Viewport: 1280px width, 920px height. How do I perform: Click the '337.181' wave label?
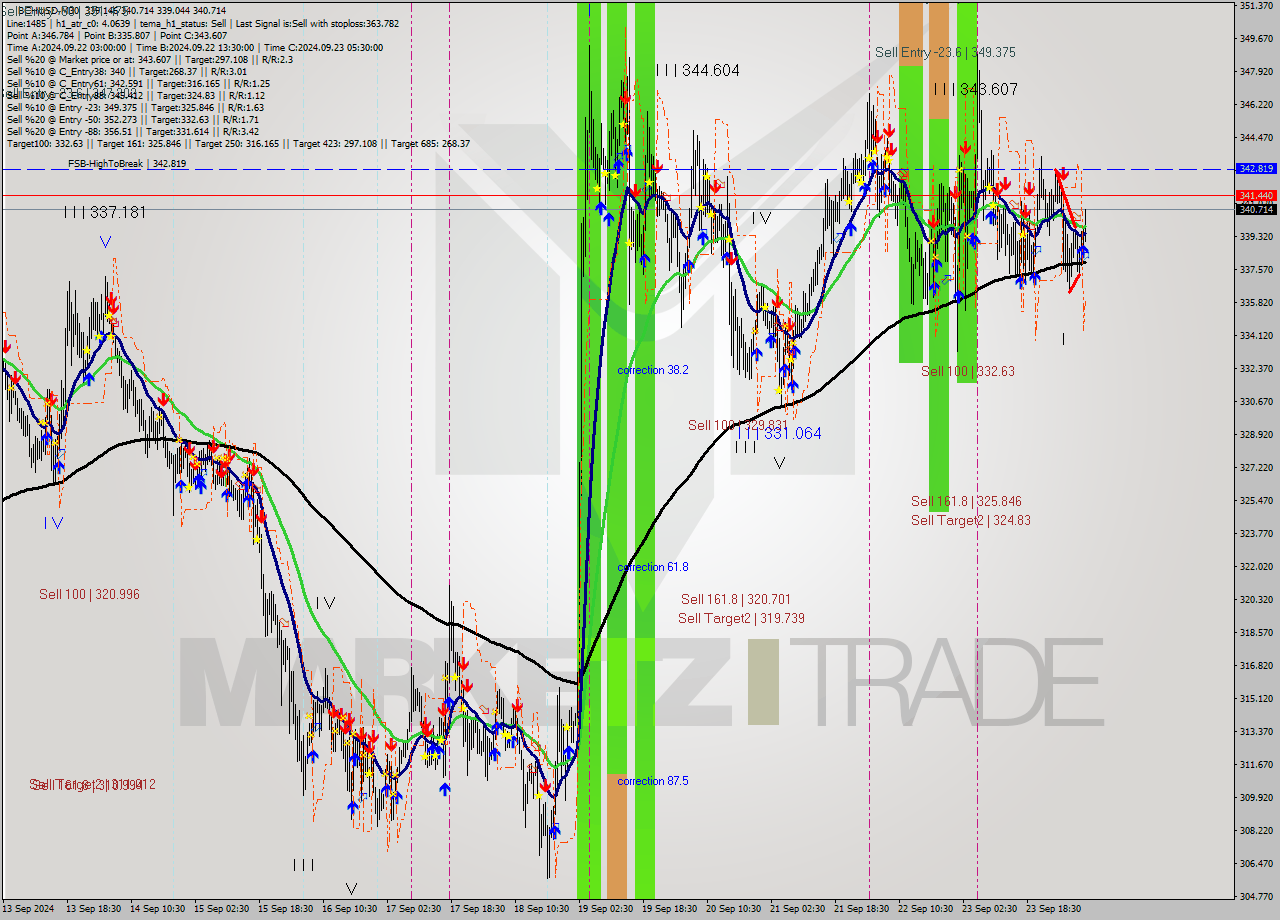coord(105,212)
